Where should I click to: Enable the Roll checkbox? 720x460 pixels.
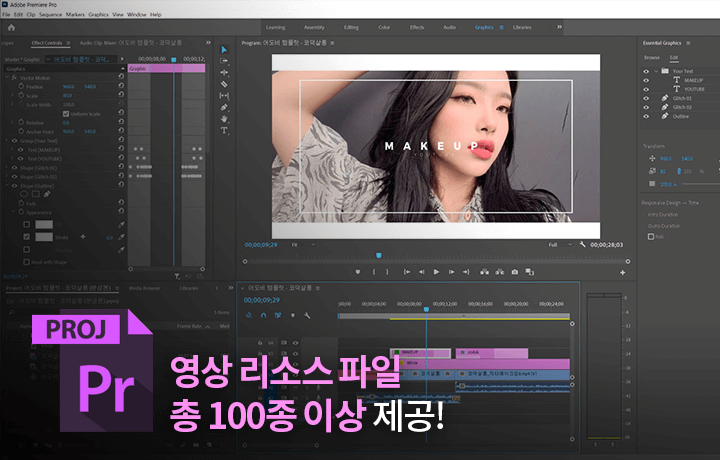(x=651, y=236)
